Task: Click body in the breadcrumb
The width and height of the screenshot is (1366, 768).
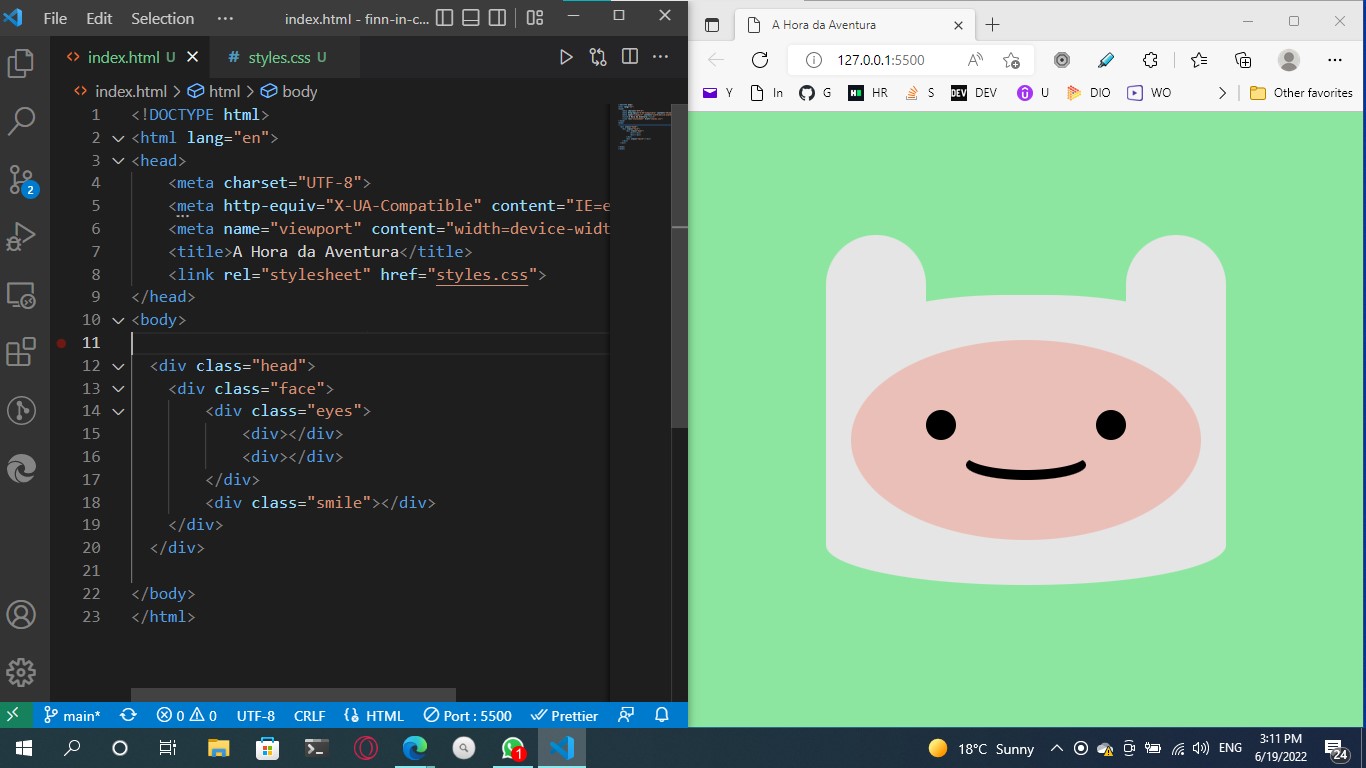Action: pyautogui.click(x=299, y=91)
